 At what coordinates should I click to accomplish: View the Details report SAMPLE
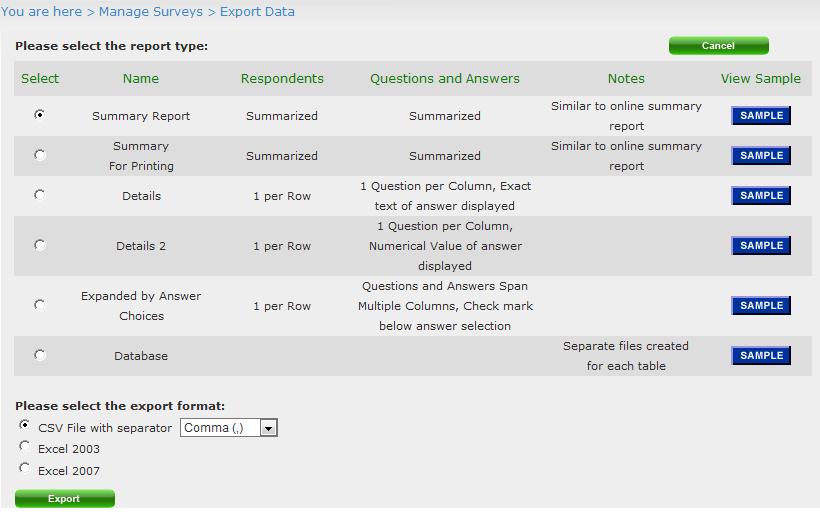[761, 196]
